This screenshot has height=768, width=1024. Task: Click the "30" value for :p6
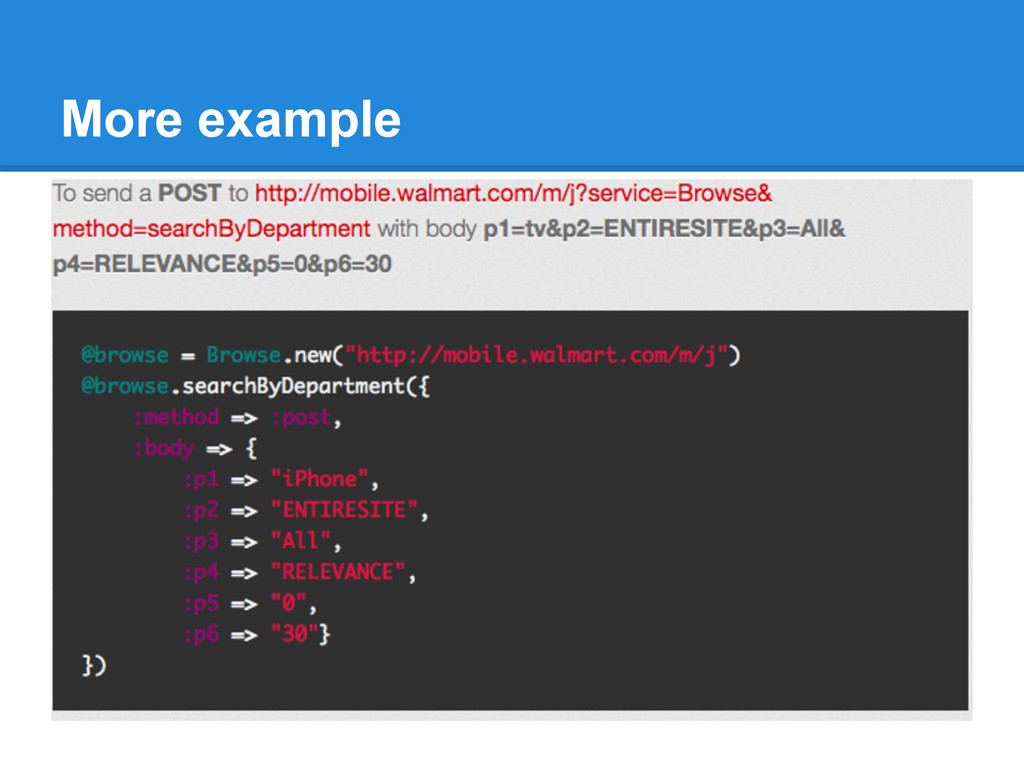[295, 634]
